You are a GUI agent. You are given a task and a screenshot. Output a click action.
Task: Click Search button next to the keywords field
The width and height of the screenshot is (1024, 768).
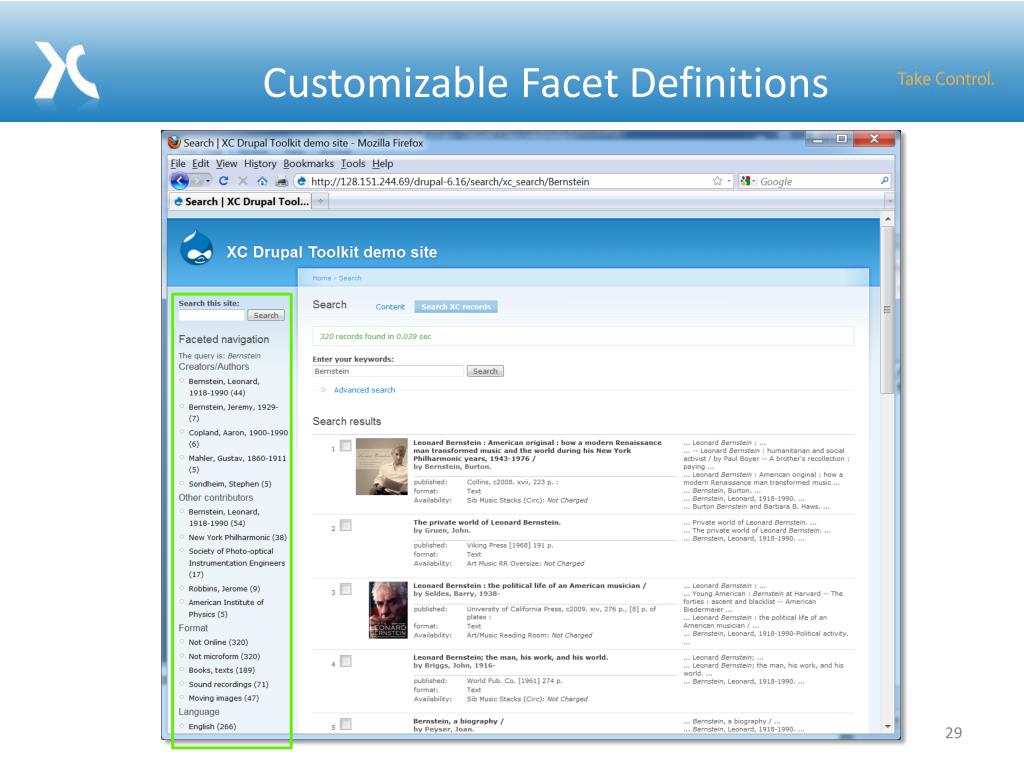pos(485,371)
